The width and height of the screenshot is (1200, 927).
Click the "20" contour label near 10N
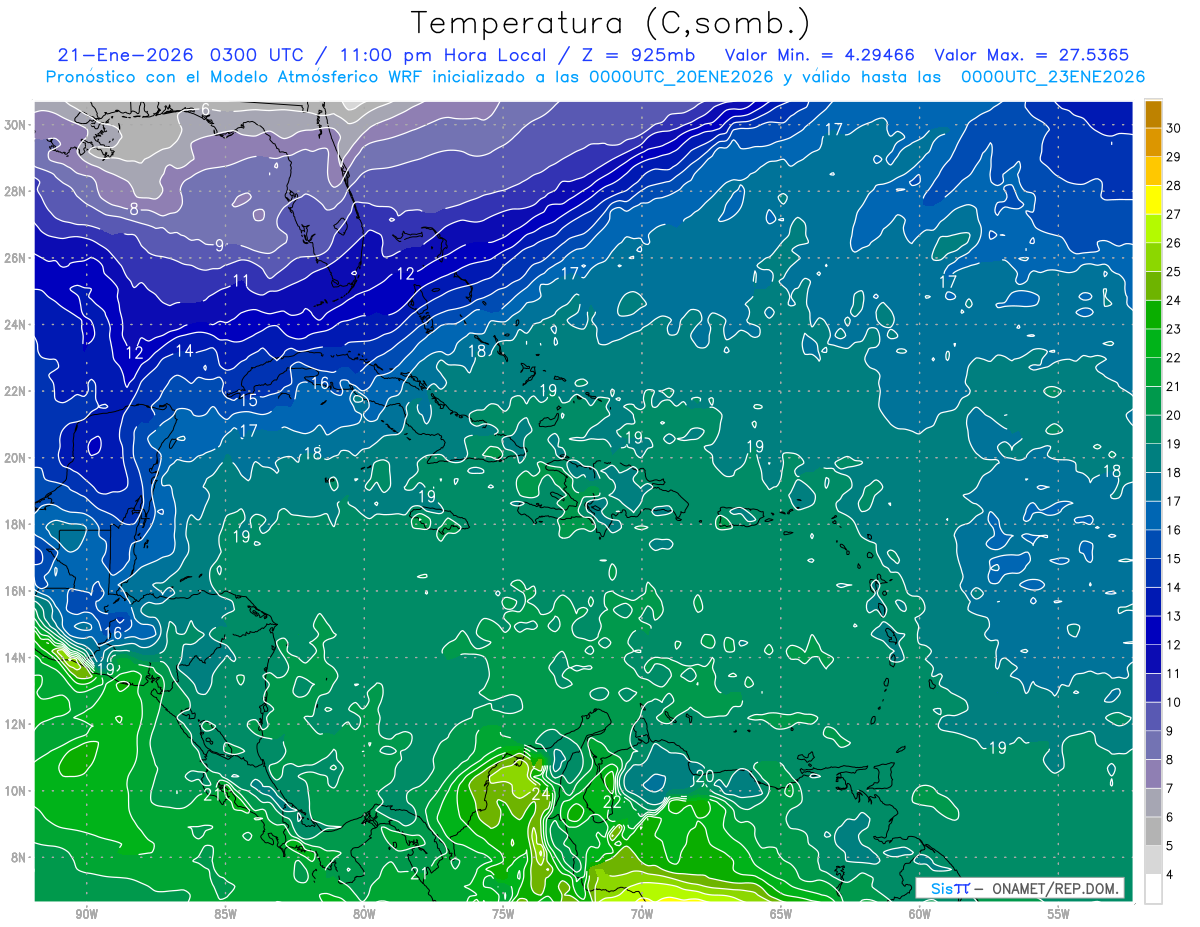[x=704, y=775]
